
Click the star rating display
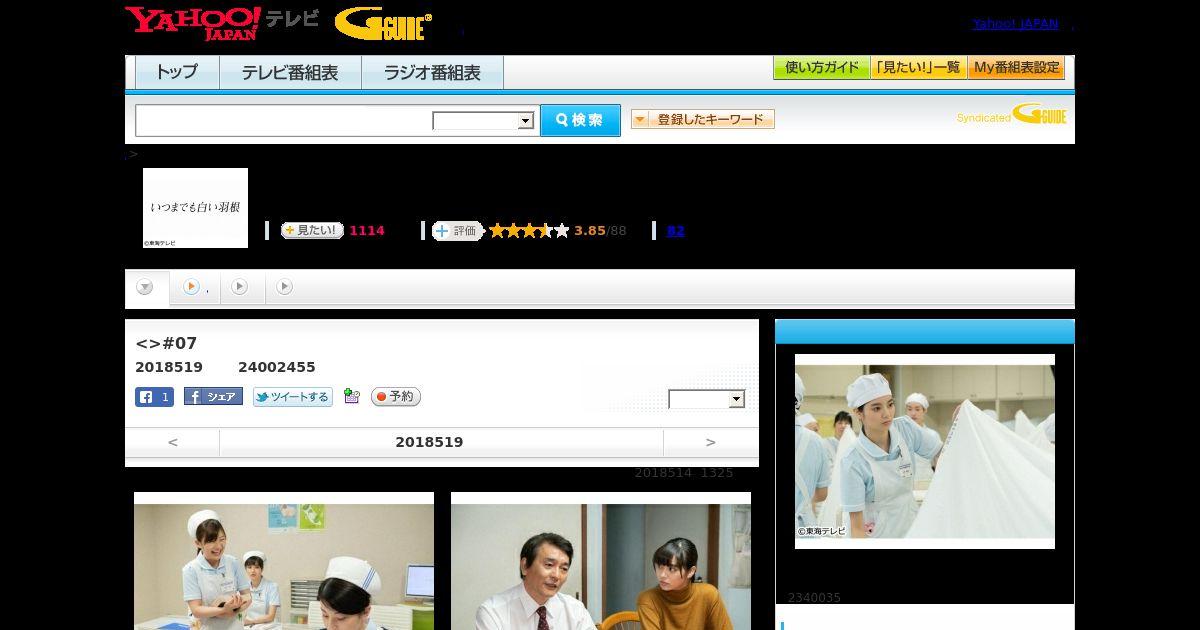coord(528,230)
